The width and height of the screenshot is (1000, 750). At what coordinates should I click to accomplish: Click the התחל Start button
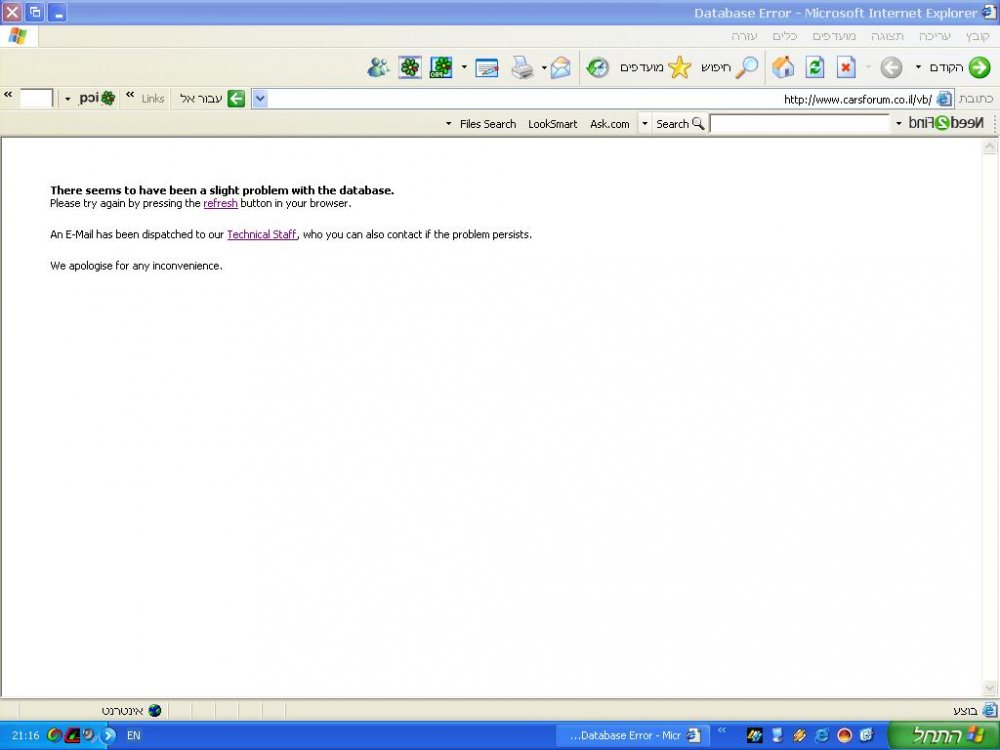click(x=943, y=735)
